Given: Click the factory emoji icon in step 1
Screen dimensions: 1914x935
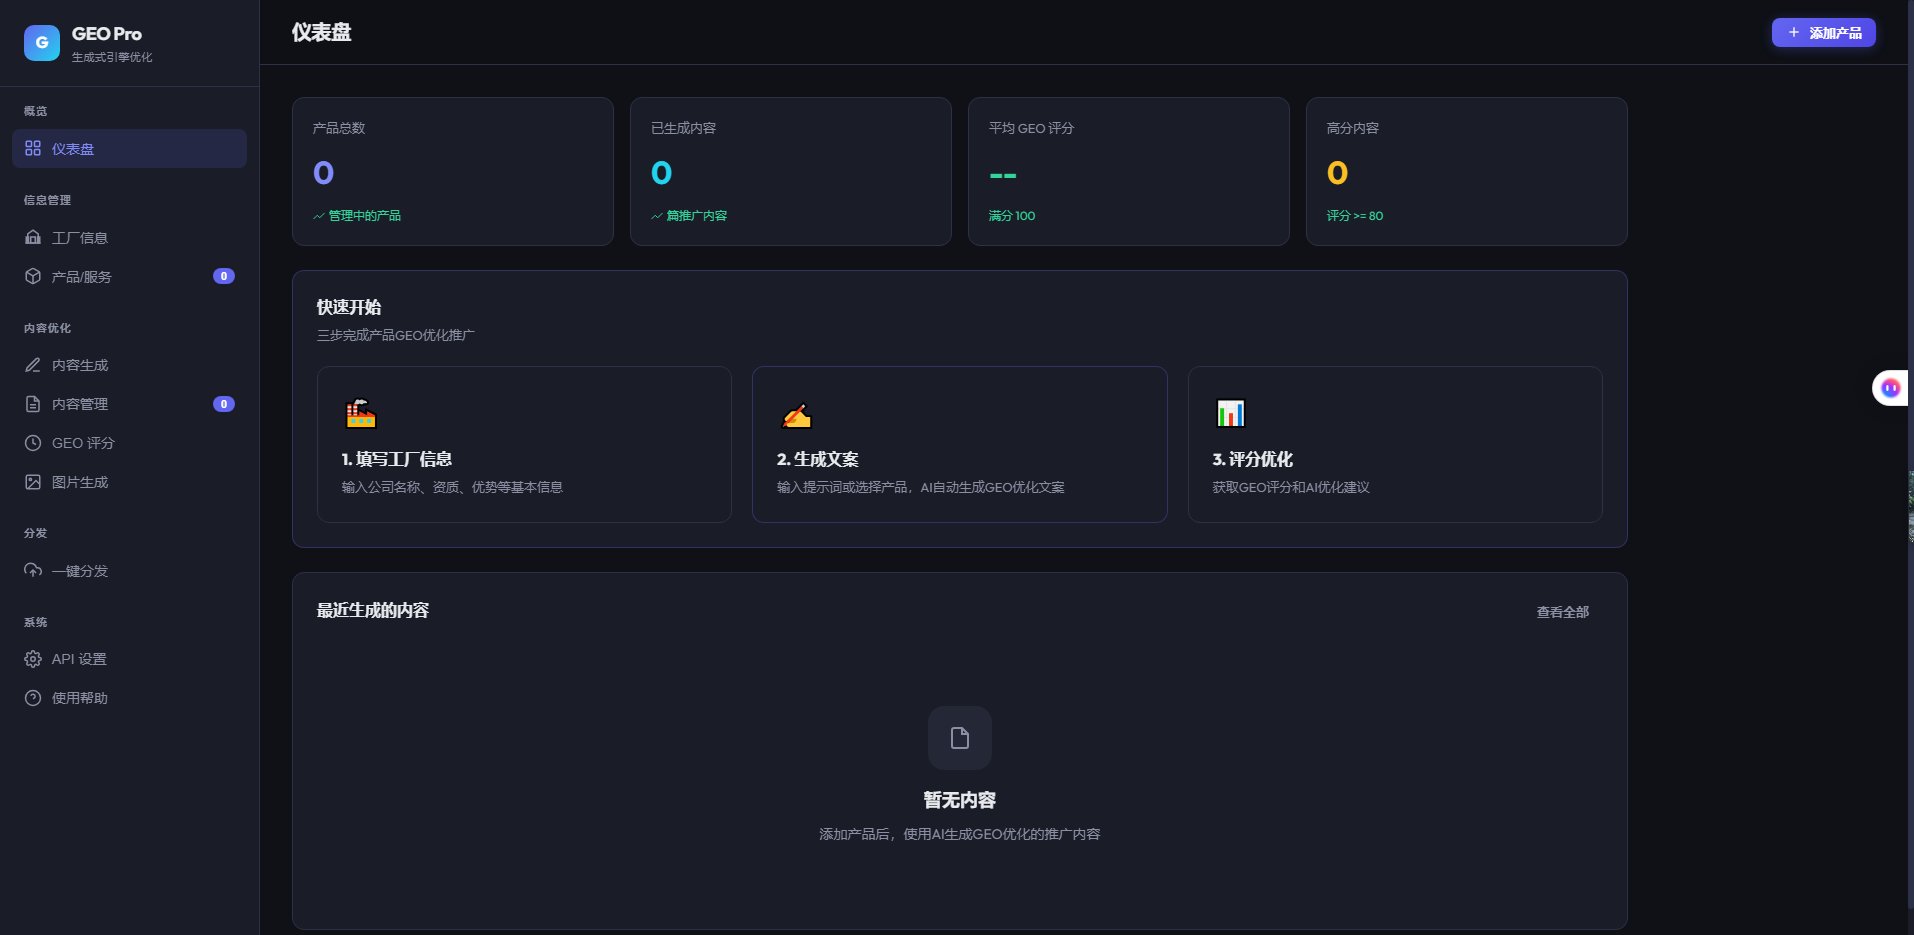Looking at the screenshot, I should coord(361,413).
